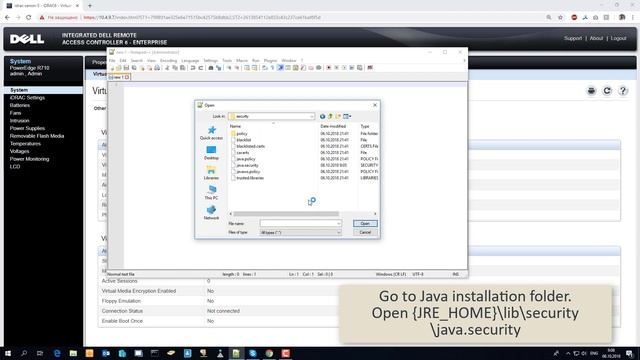This screenshot has height=360, width=640.
Task: Click the red Record macro icon
Action: coord(329,68)
